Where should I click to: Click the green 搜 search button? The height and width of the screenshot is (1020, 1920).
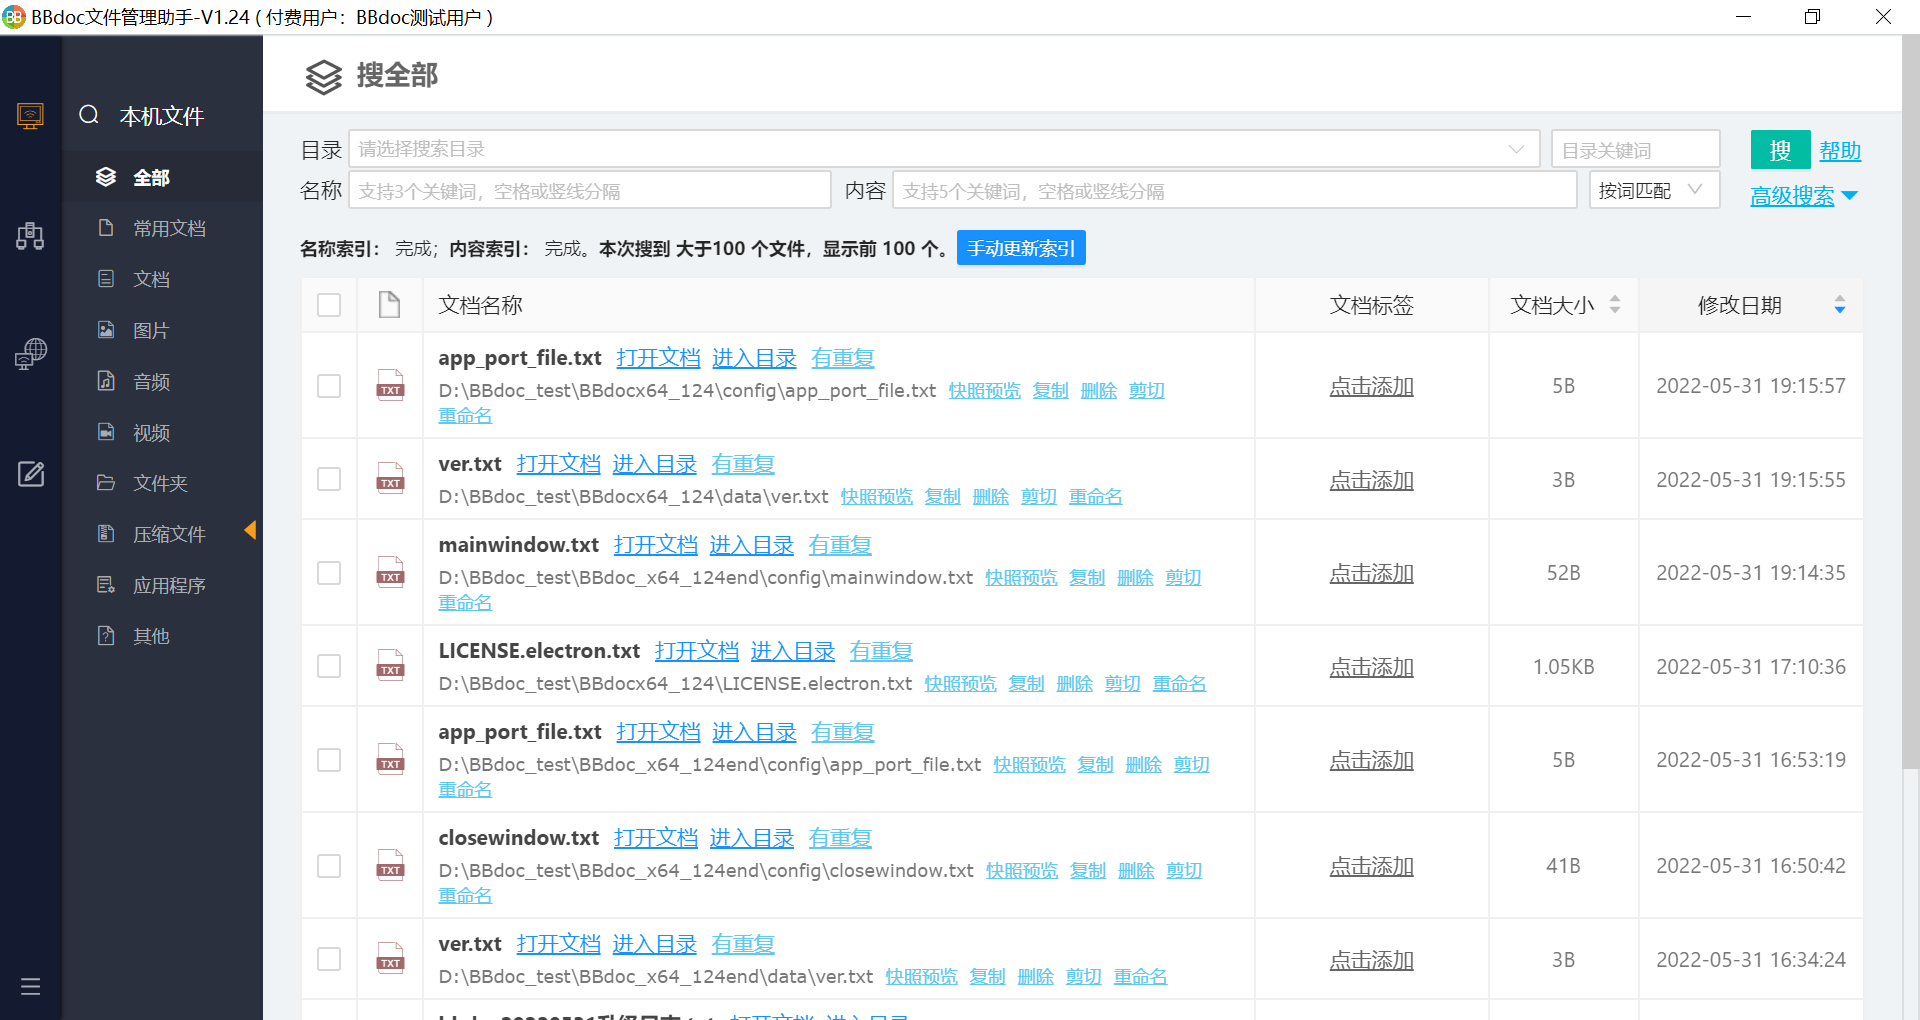click(x=1780, y=150)
